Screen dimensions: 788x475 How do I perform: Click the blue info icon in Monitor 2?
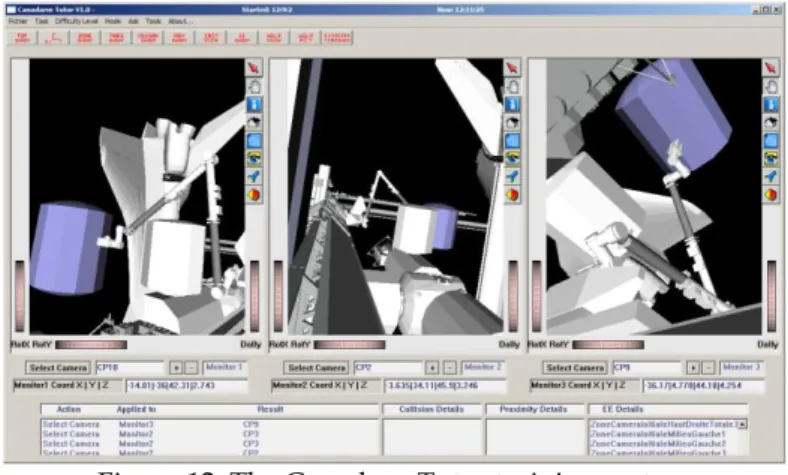(x=512, y=105)
